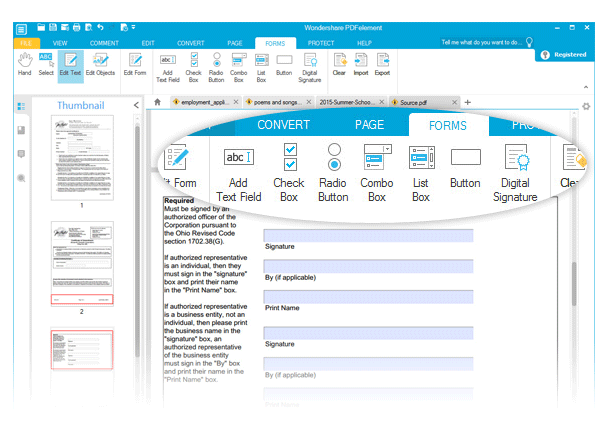Go to the Home start tab icon
Image resolution: width=600 pixels, height=448 pixels.
click(157, 102)
